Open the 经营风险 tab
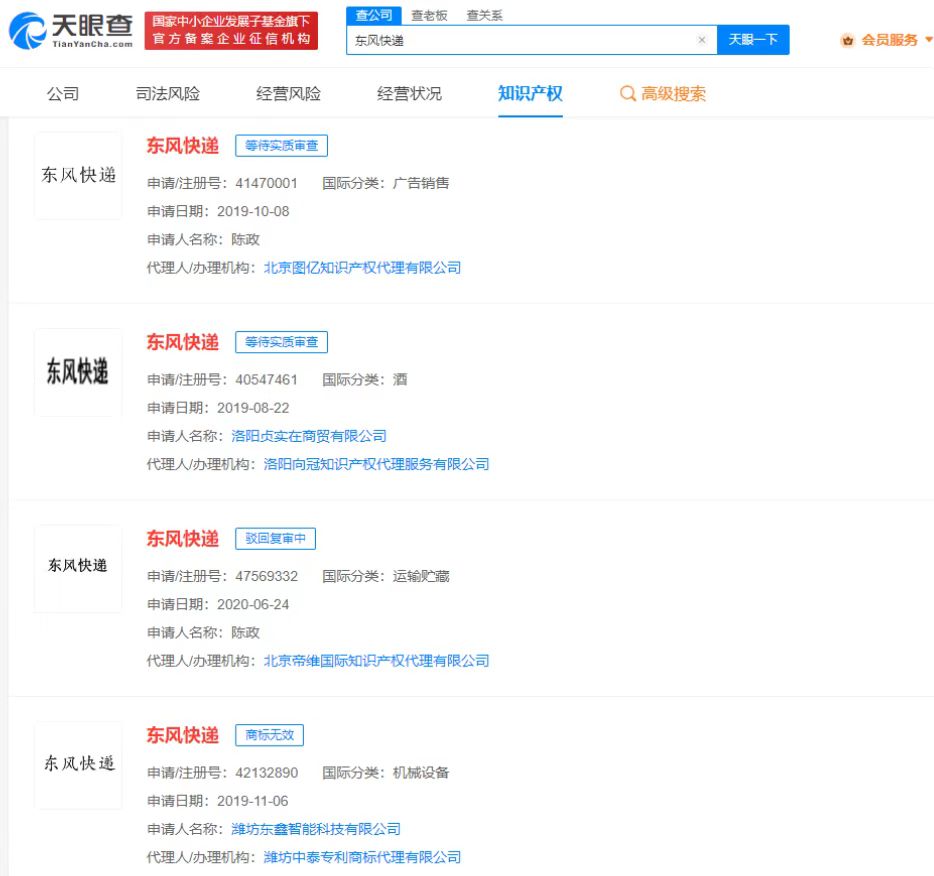The height and width of the screenshot is (876, 934). pyautogui.click(x=288, y=93)
